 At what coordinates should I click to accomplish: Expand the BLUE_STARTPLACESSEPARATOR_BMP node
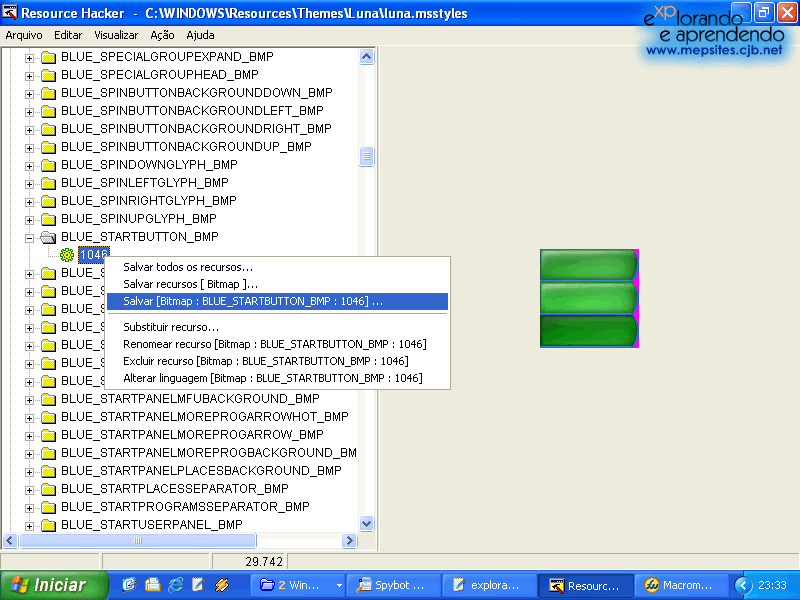pos(30,491)
